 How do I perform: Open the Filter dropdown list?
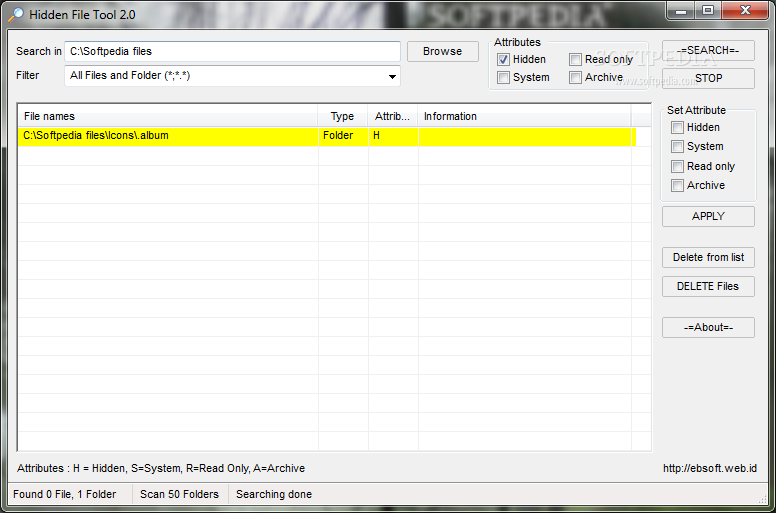click(392, 76)
